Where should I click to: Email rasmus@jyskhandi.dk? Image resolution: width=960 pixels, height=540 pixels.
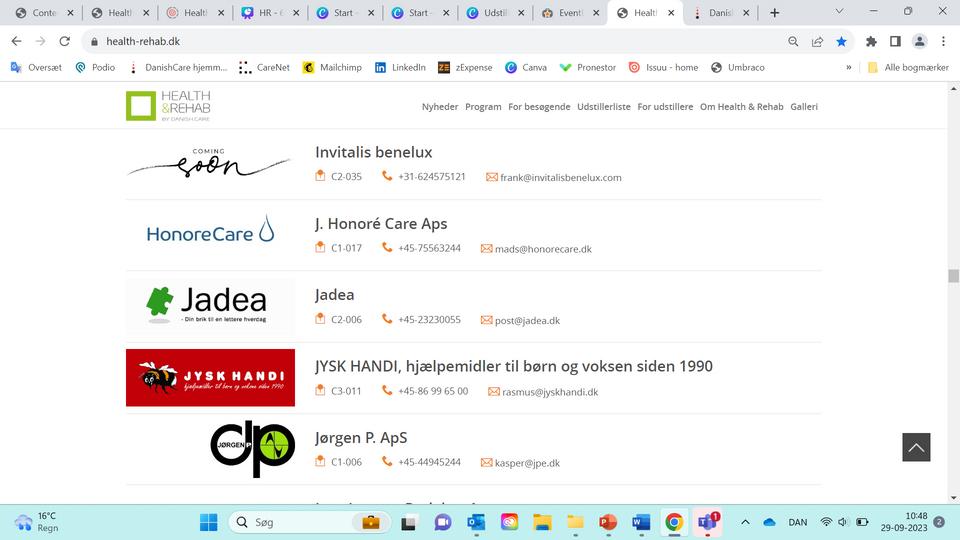[x=550, y=392]
